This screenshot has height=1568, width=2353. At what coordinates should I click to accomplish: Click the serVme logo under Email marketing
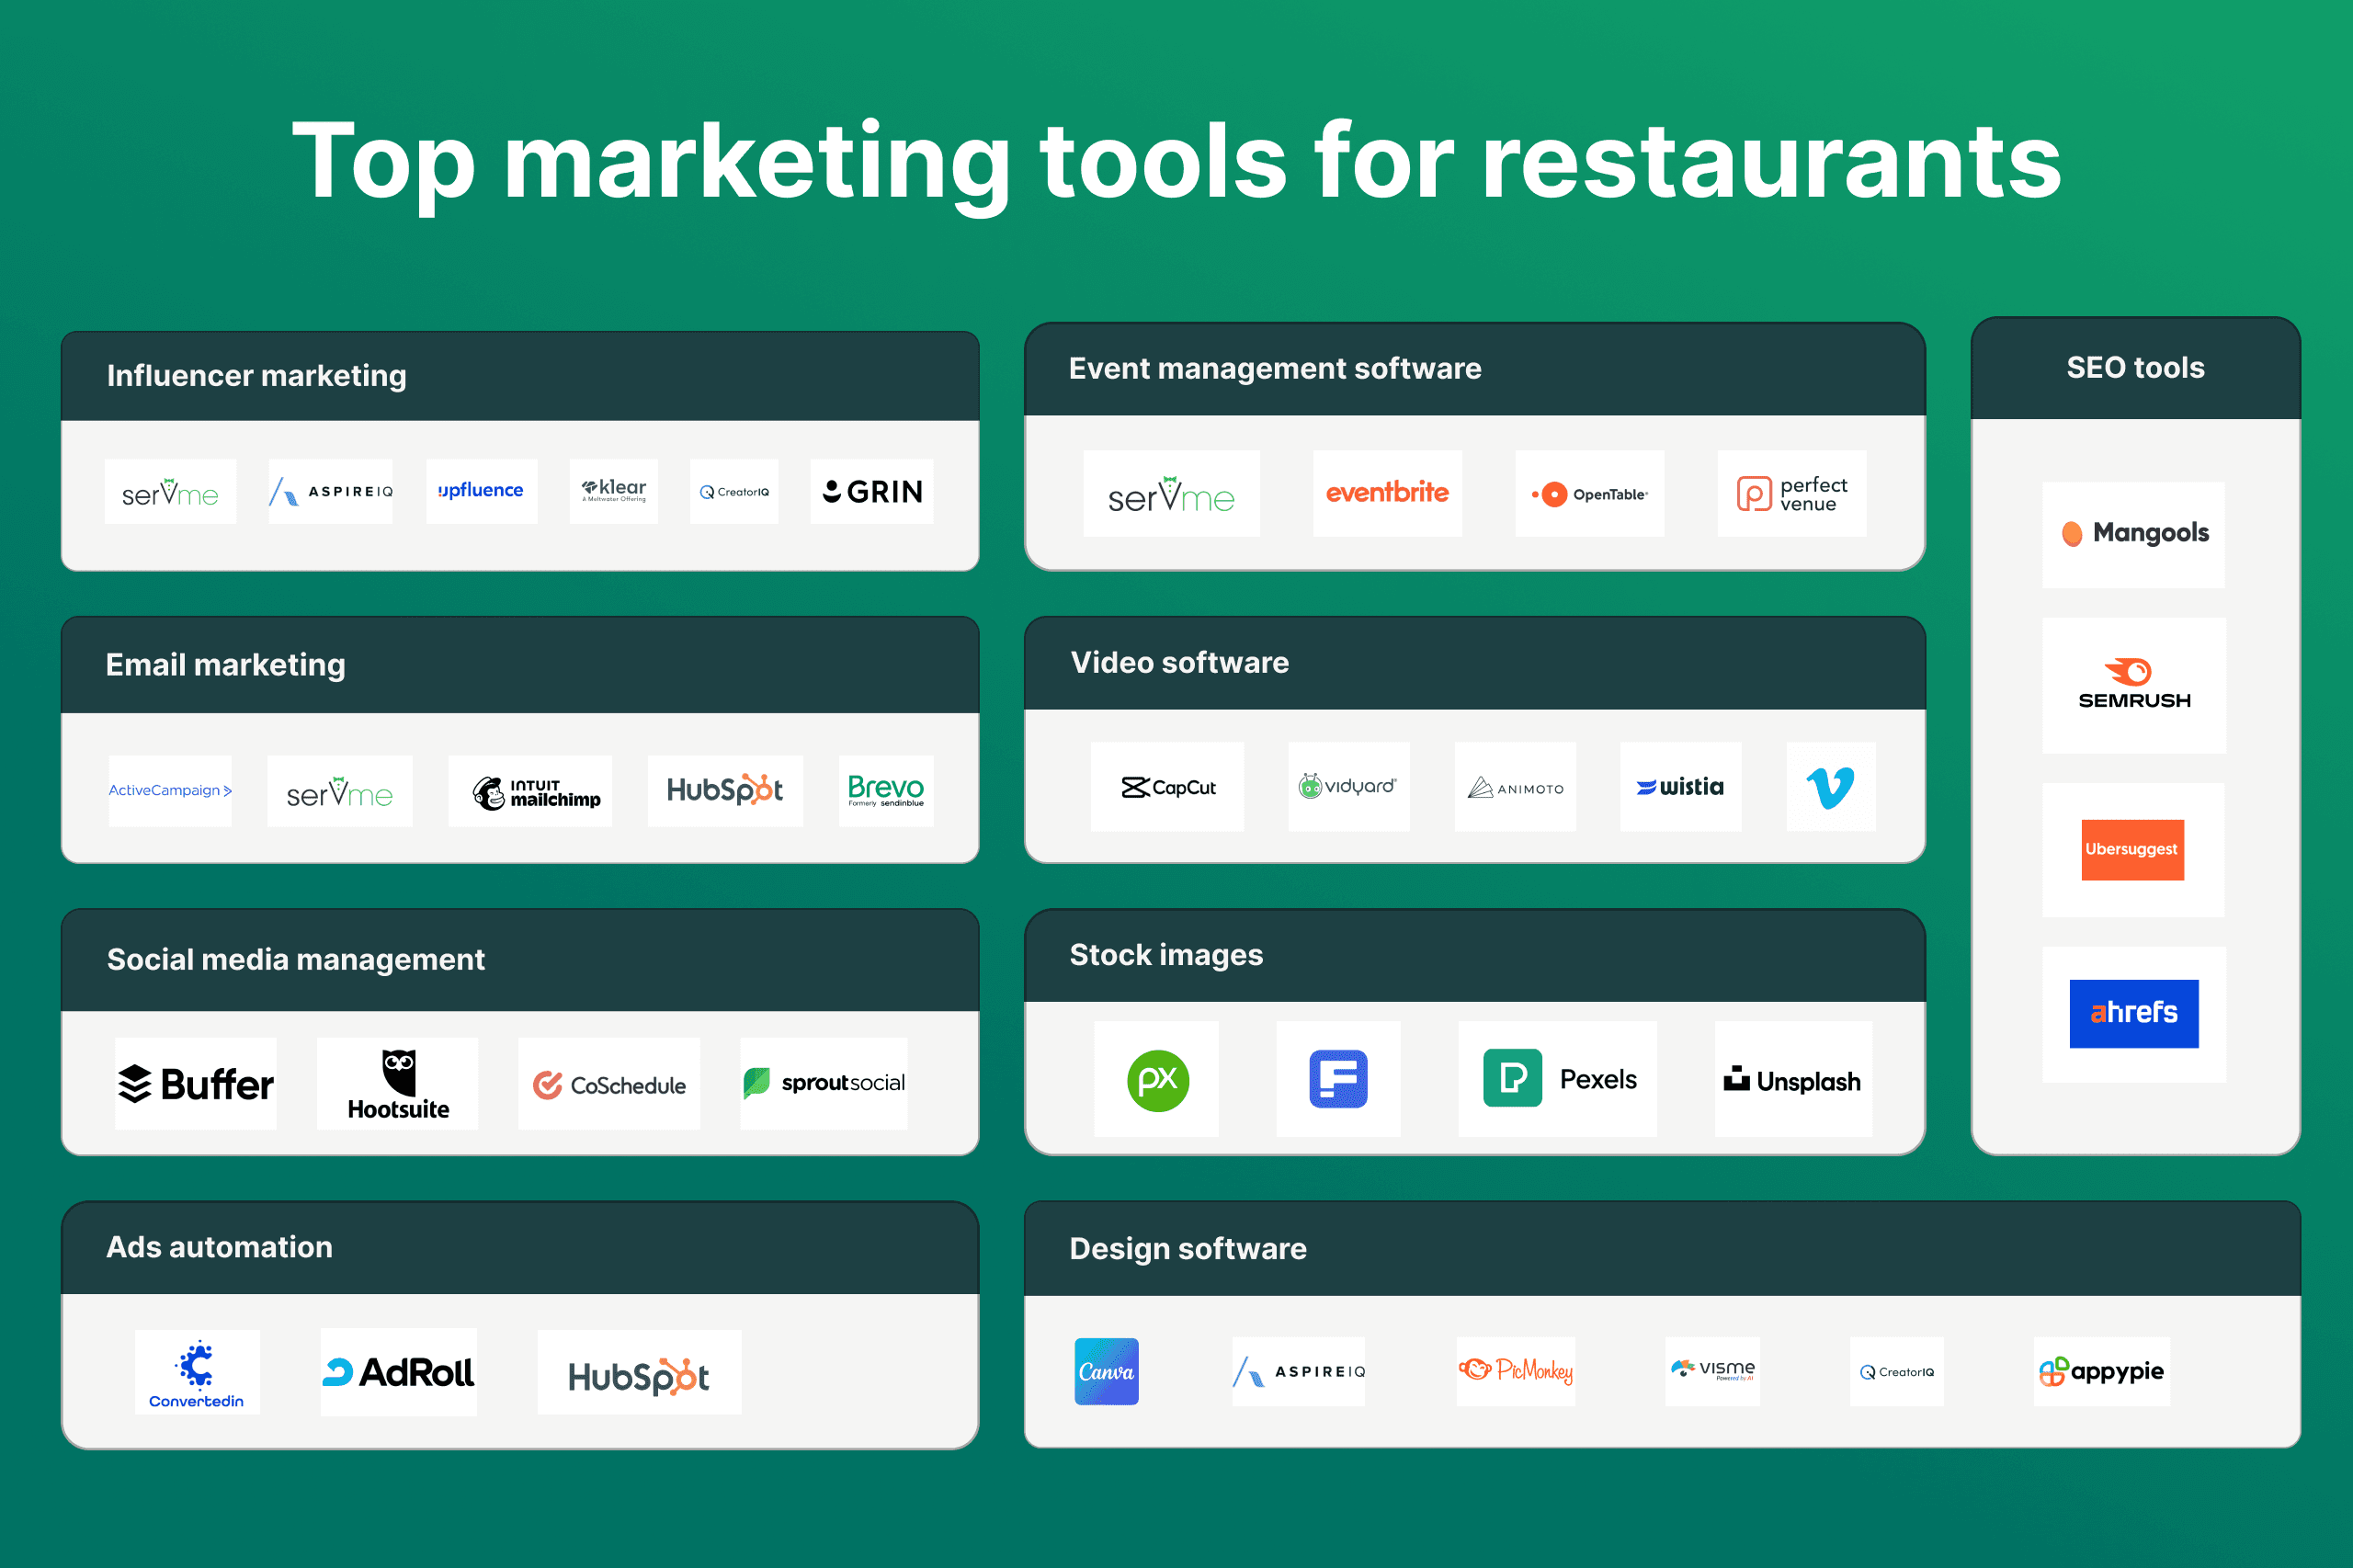pyautogui.click(x=340, y=790)
